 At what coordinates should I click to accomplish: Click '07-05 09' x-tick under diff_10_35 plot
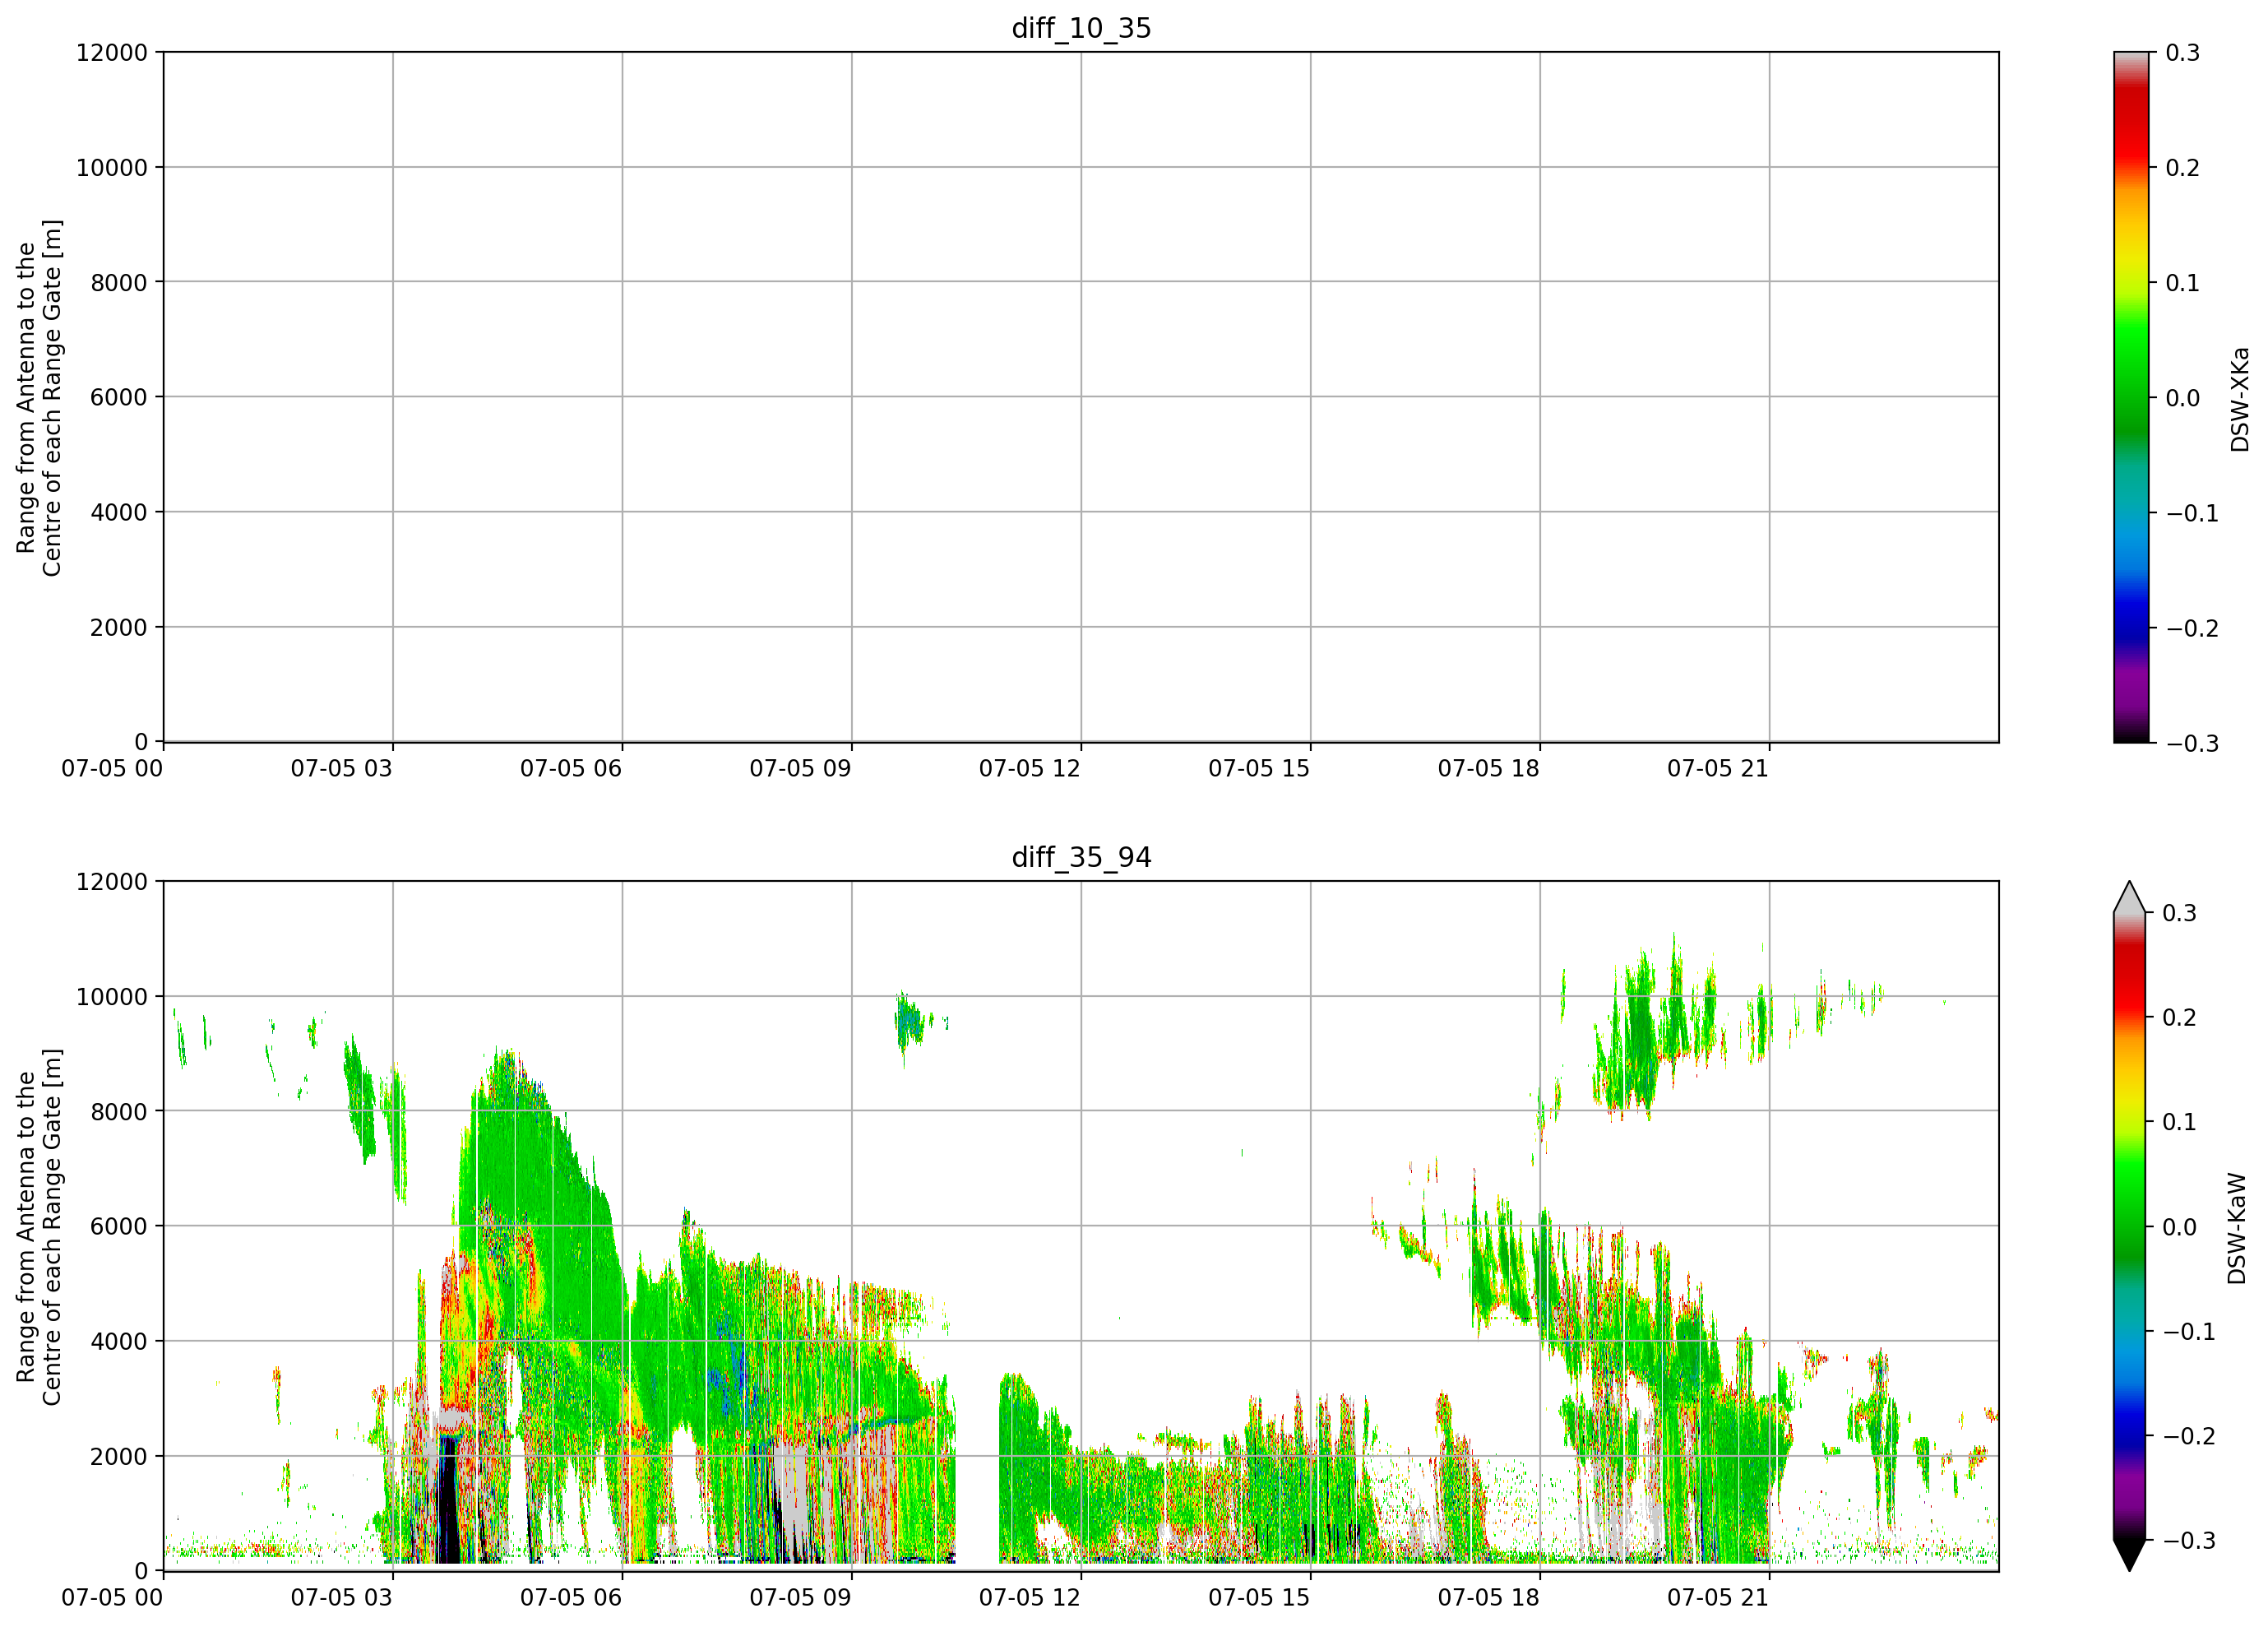[x=801, y=769]
